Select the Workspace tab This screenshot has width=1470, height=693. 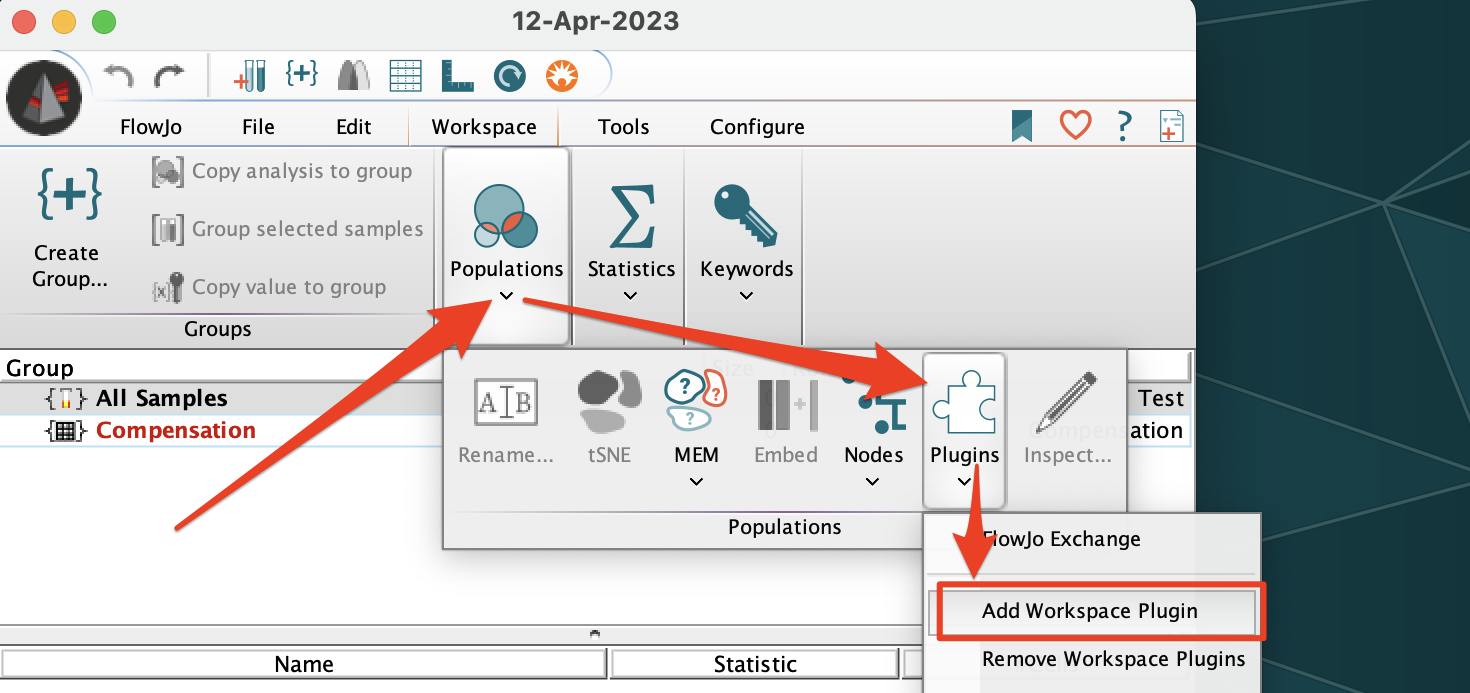point(484,127)
